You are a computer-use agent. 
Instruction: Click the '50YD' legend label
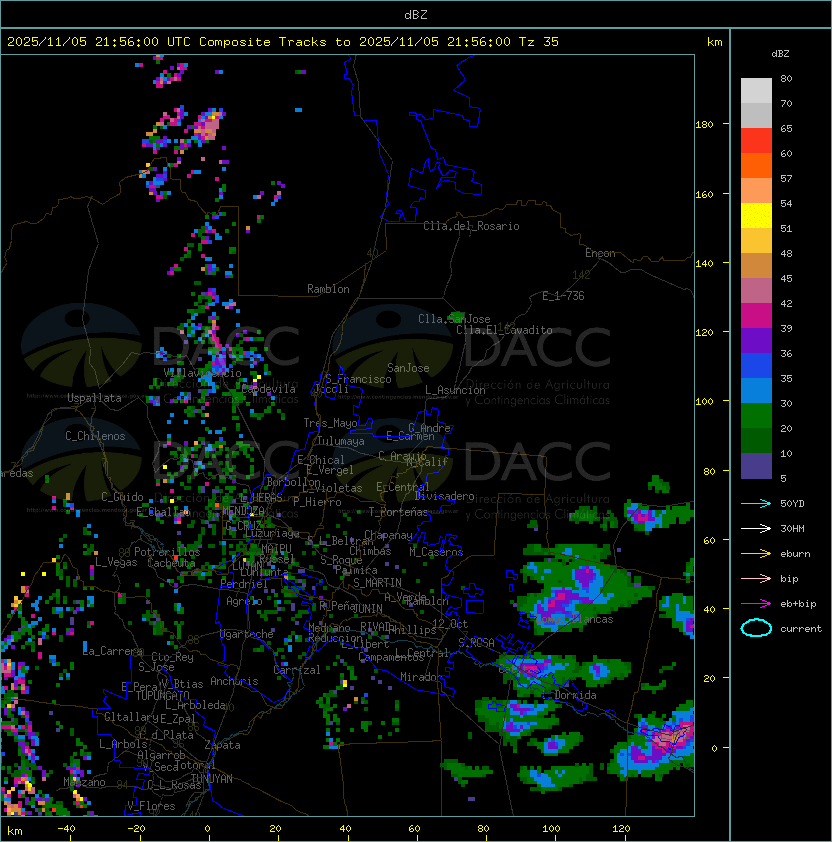(x=792, y=504)
